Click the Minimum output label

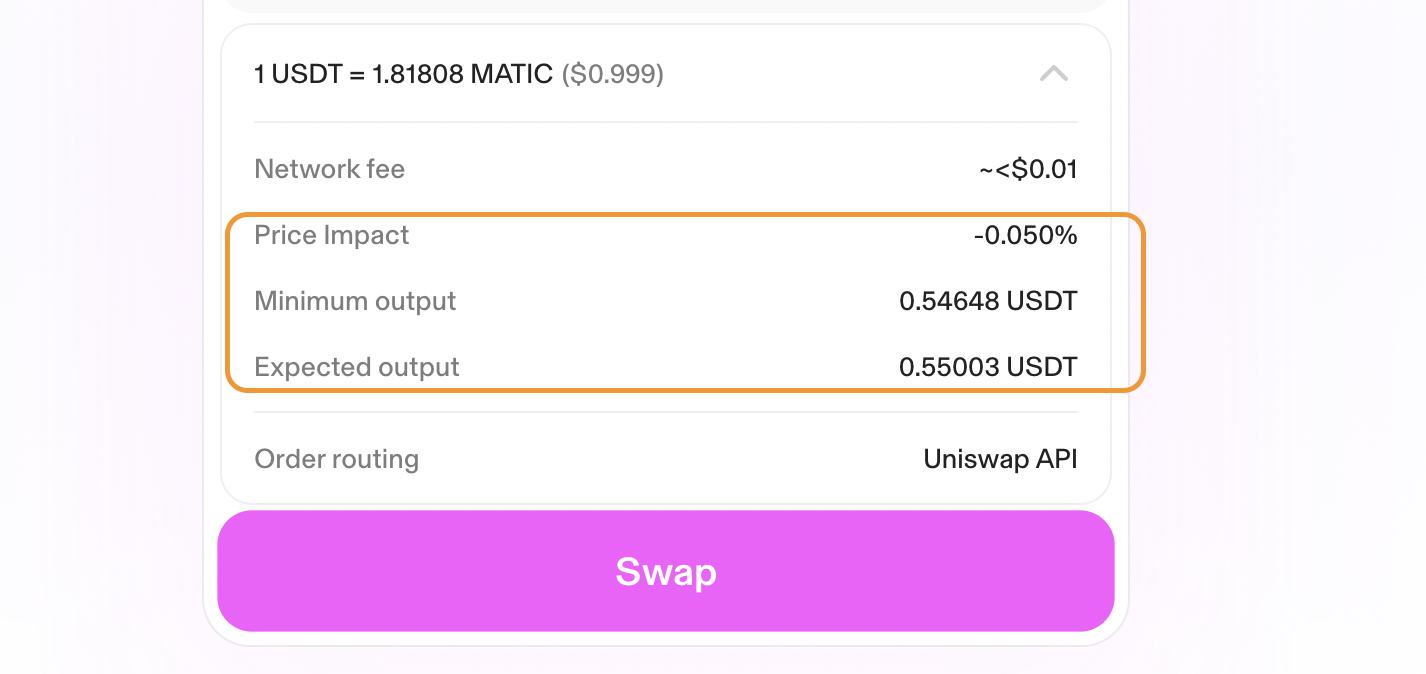pos(355,301)
